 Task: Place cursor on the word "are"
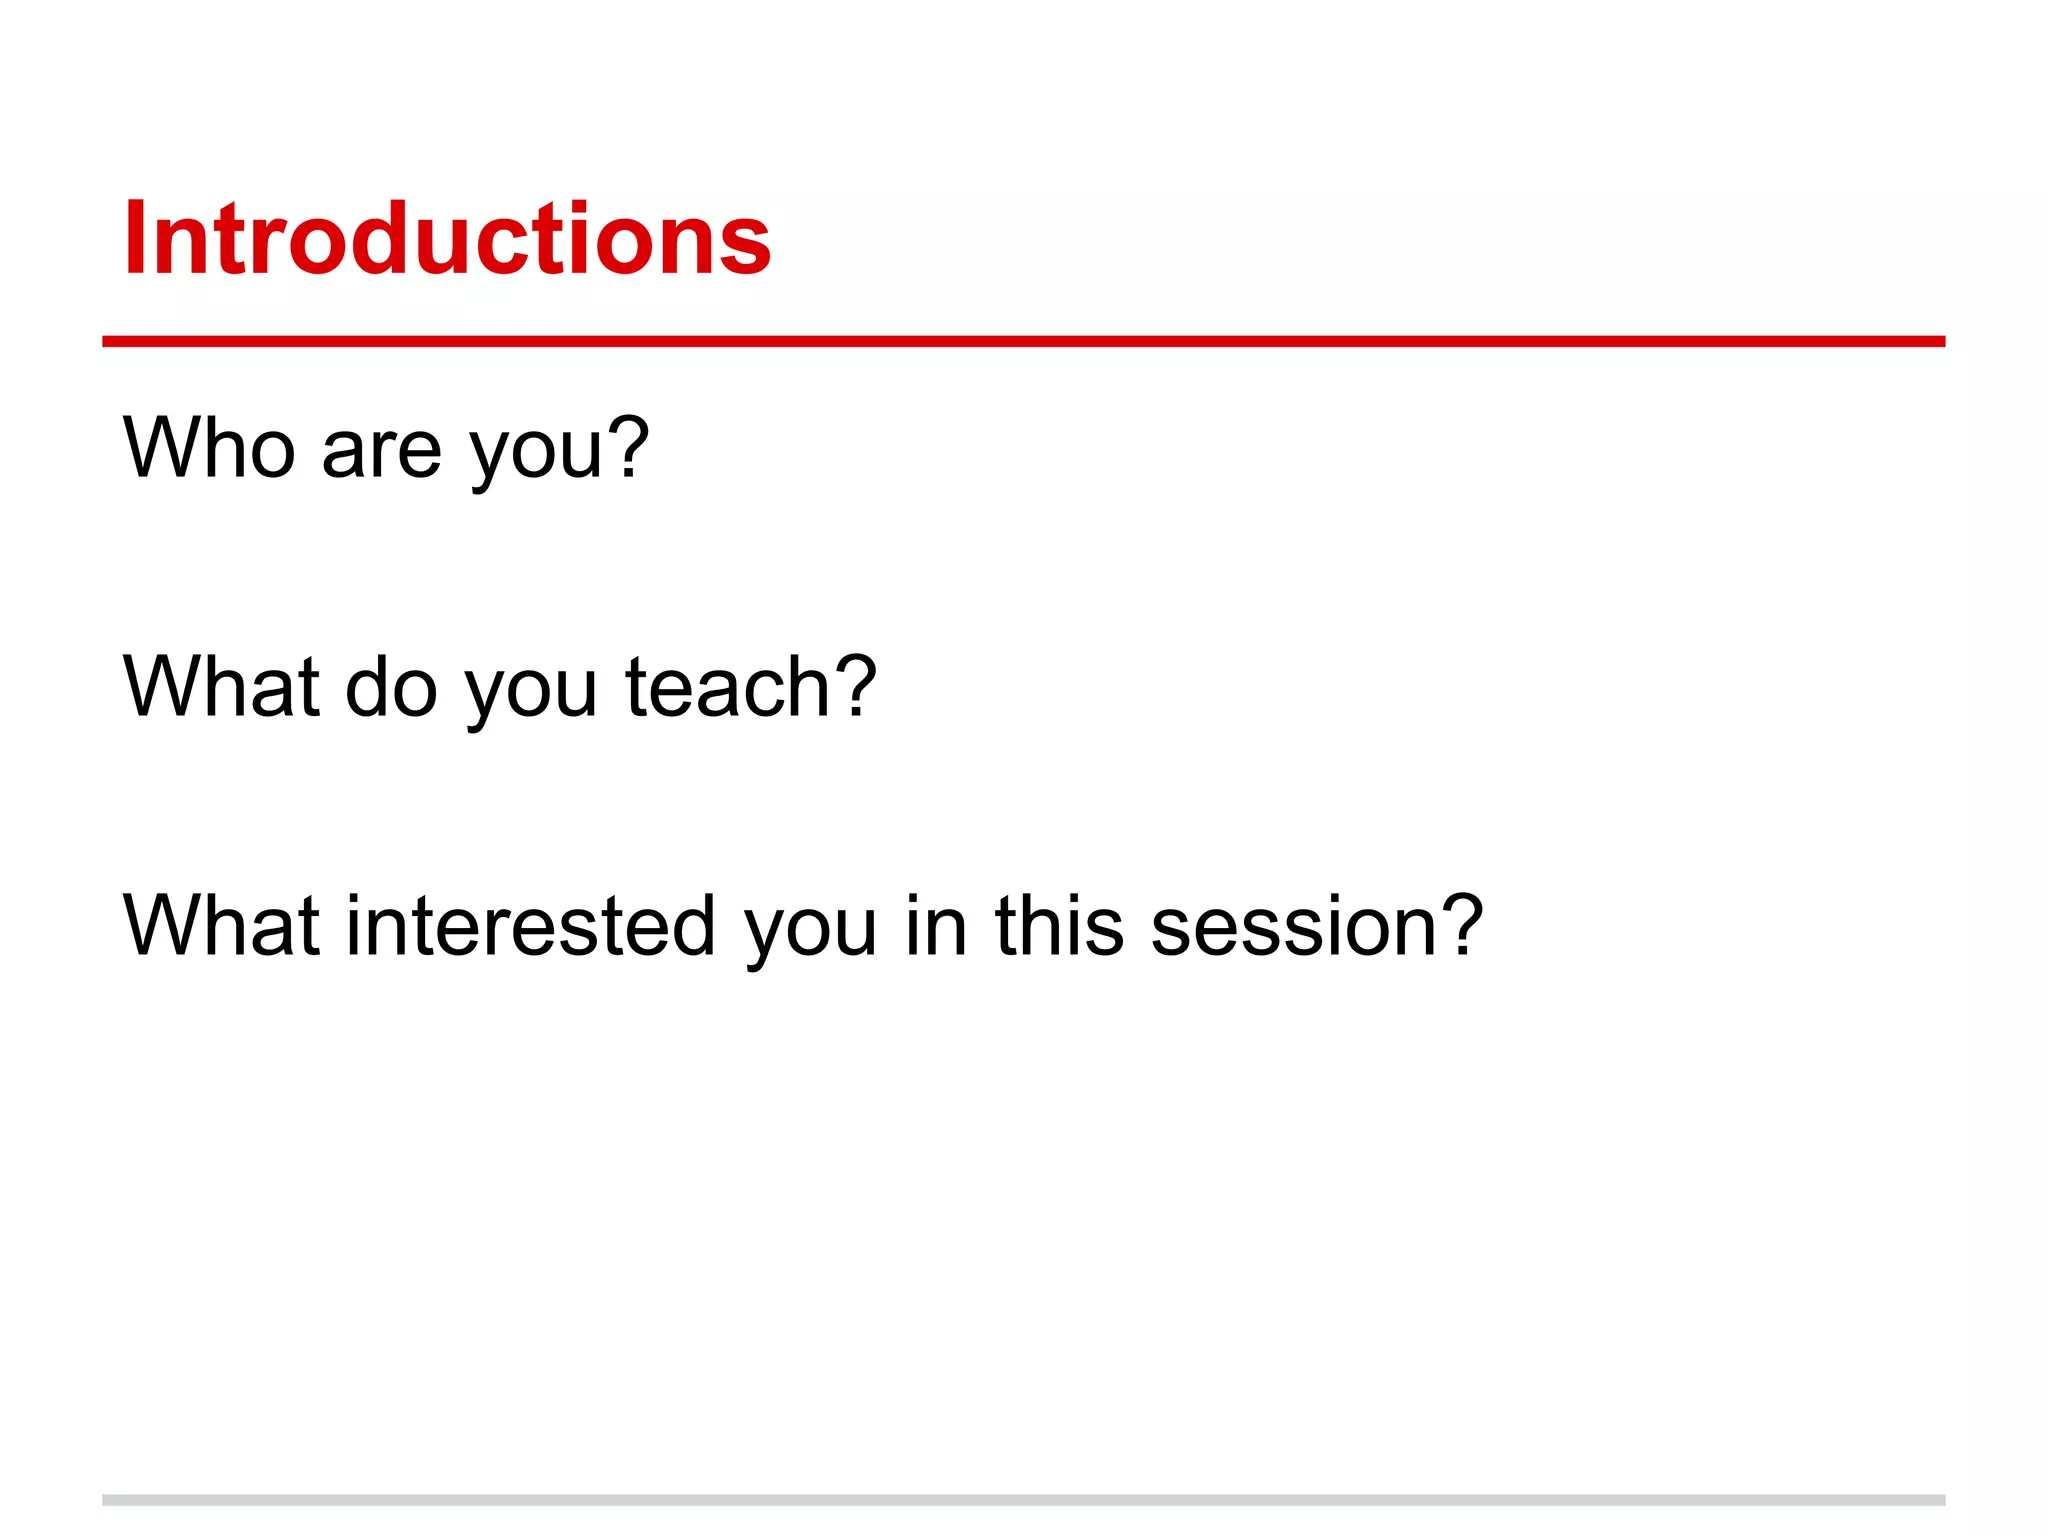pyautogui.click(x=381, y=452)
